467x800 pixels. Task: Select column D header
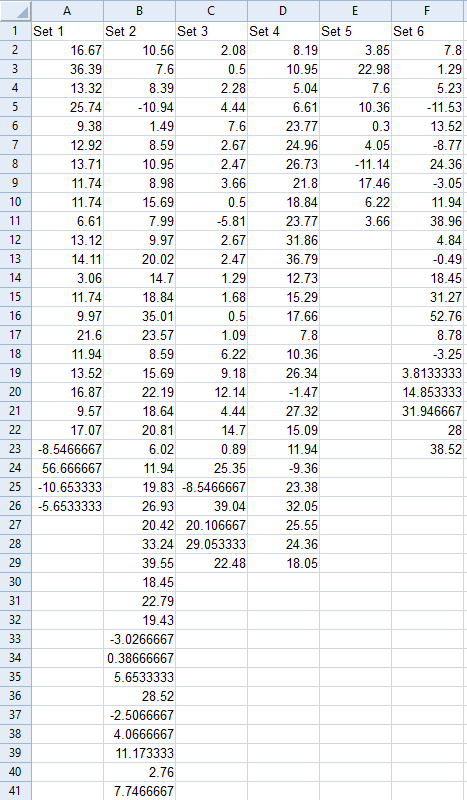point(283,11)
